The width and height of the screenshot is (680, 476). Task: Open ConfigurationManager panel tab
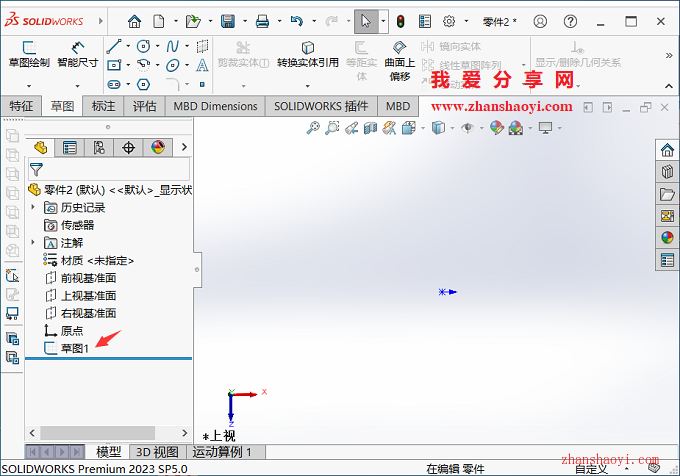coord(99,148)
